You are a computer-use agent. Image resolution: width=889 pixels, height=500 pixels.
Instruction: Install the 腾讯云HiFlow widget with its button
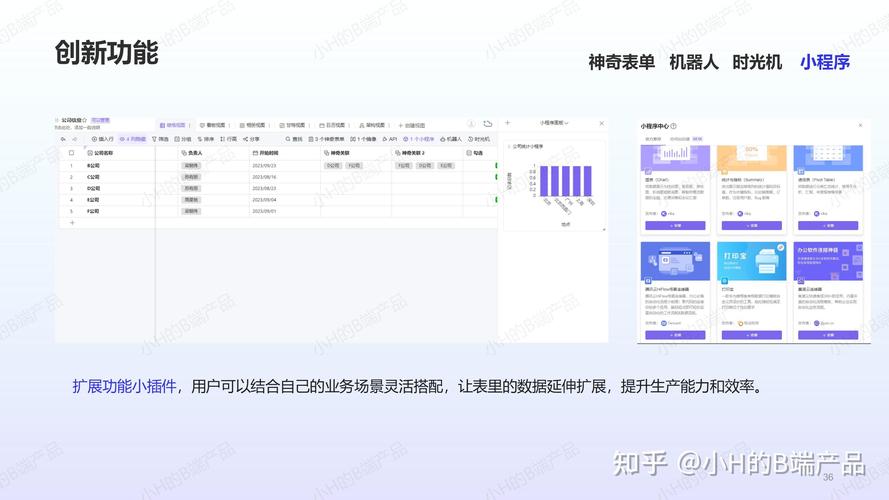pos(675,335)
